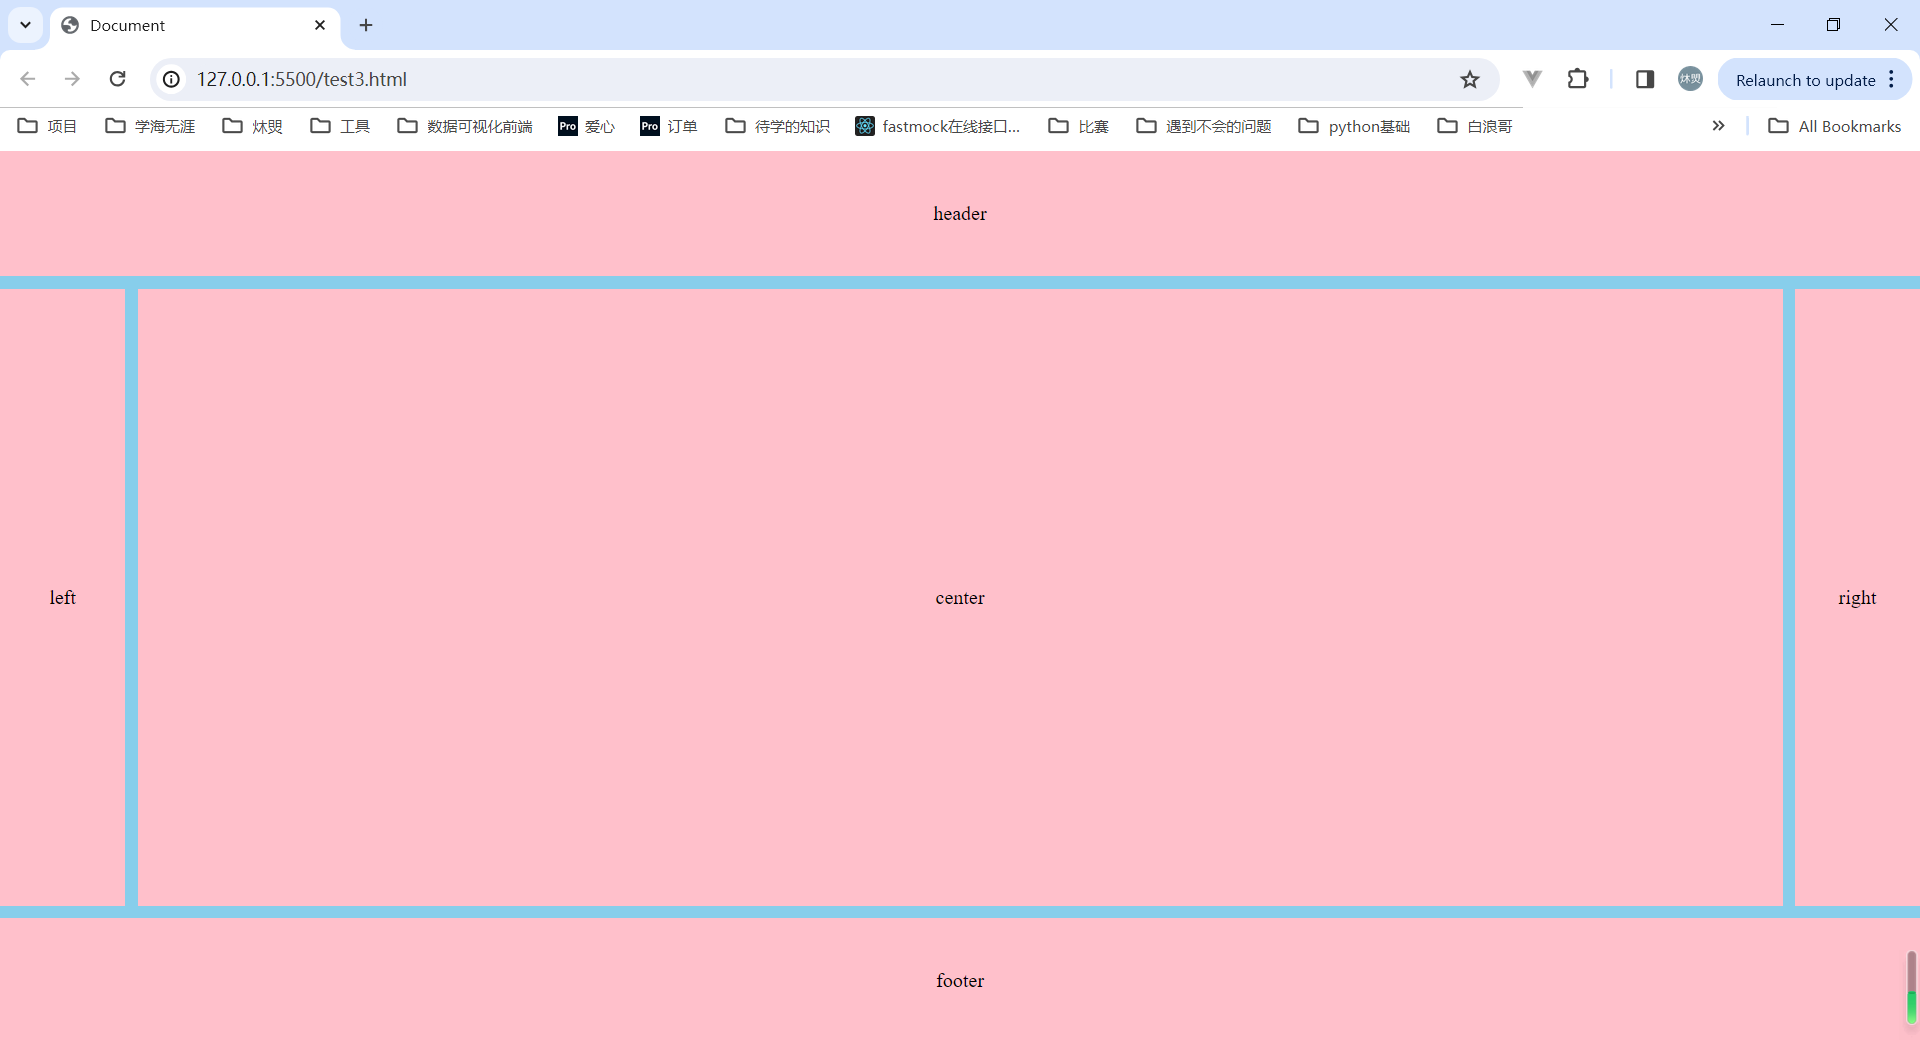Minimize the Chrome window
Image resolution: width=1920 pixels, height=1042 pixels.
point(1777,25)
